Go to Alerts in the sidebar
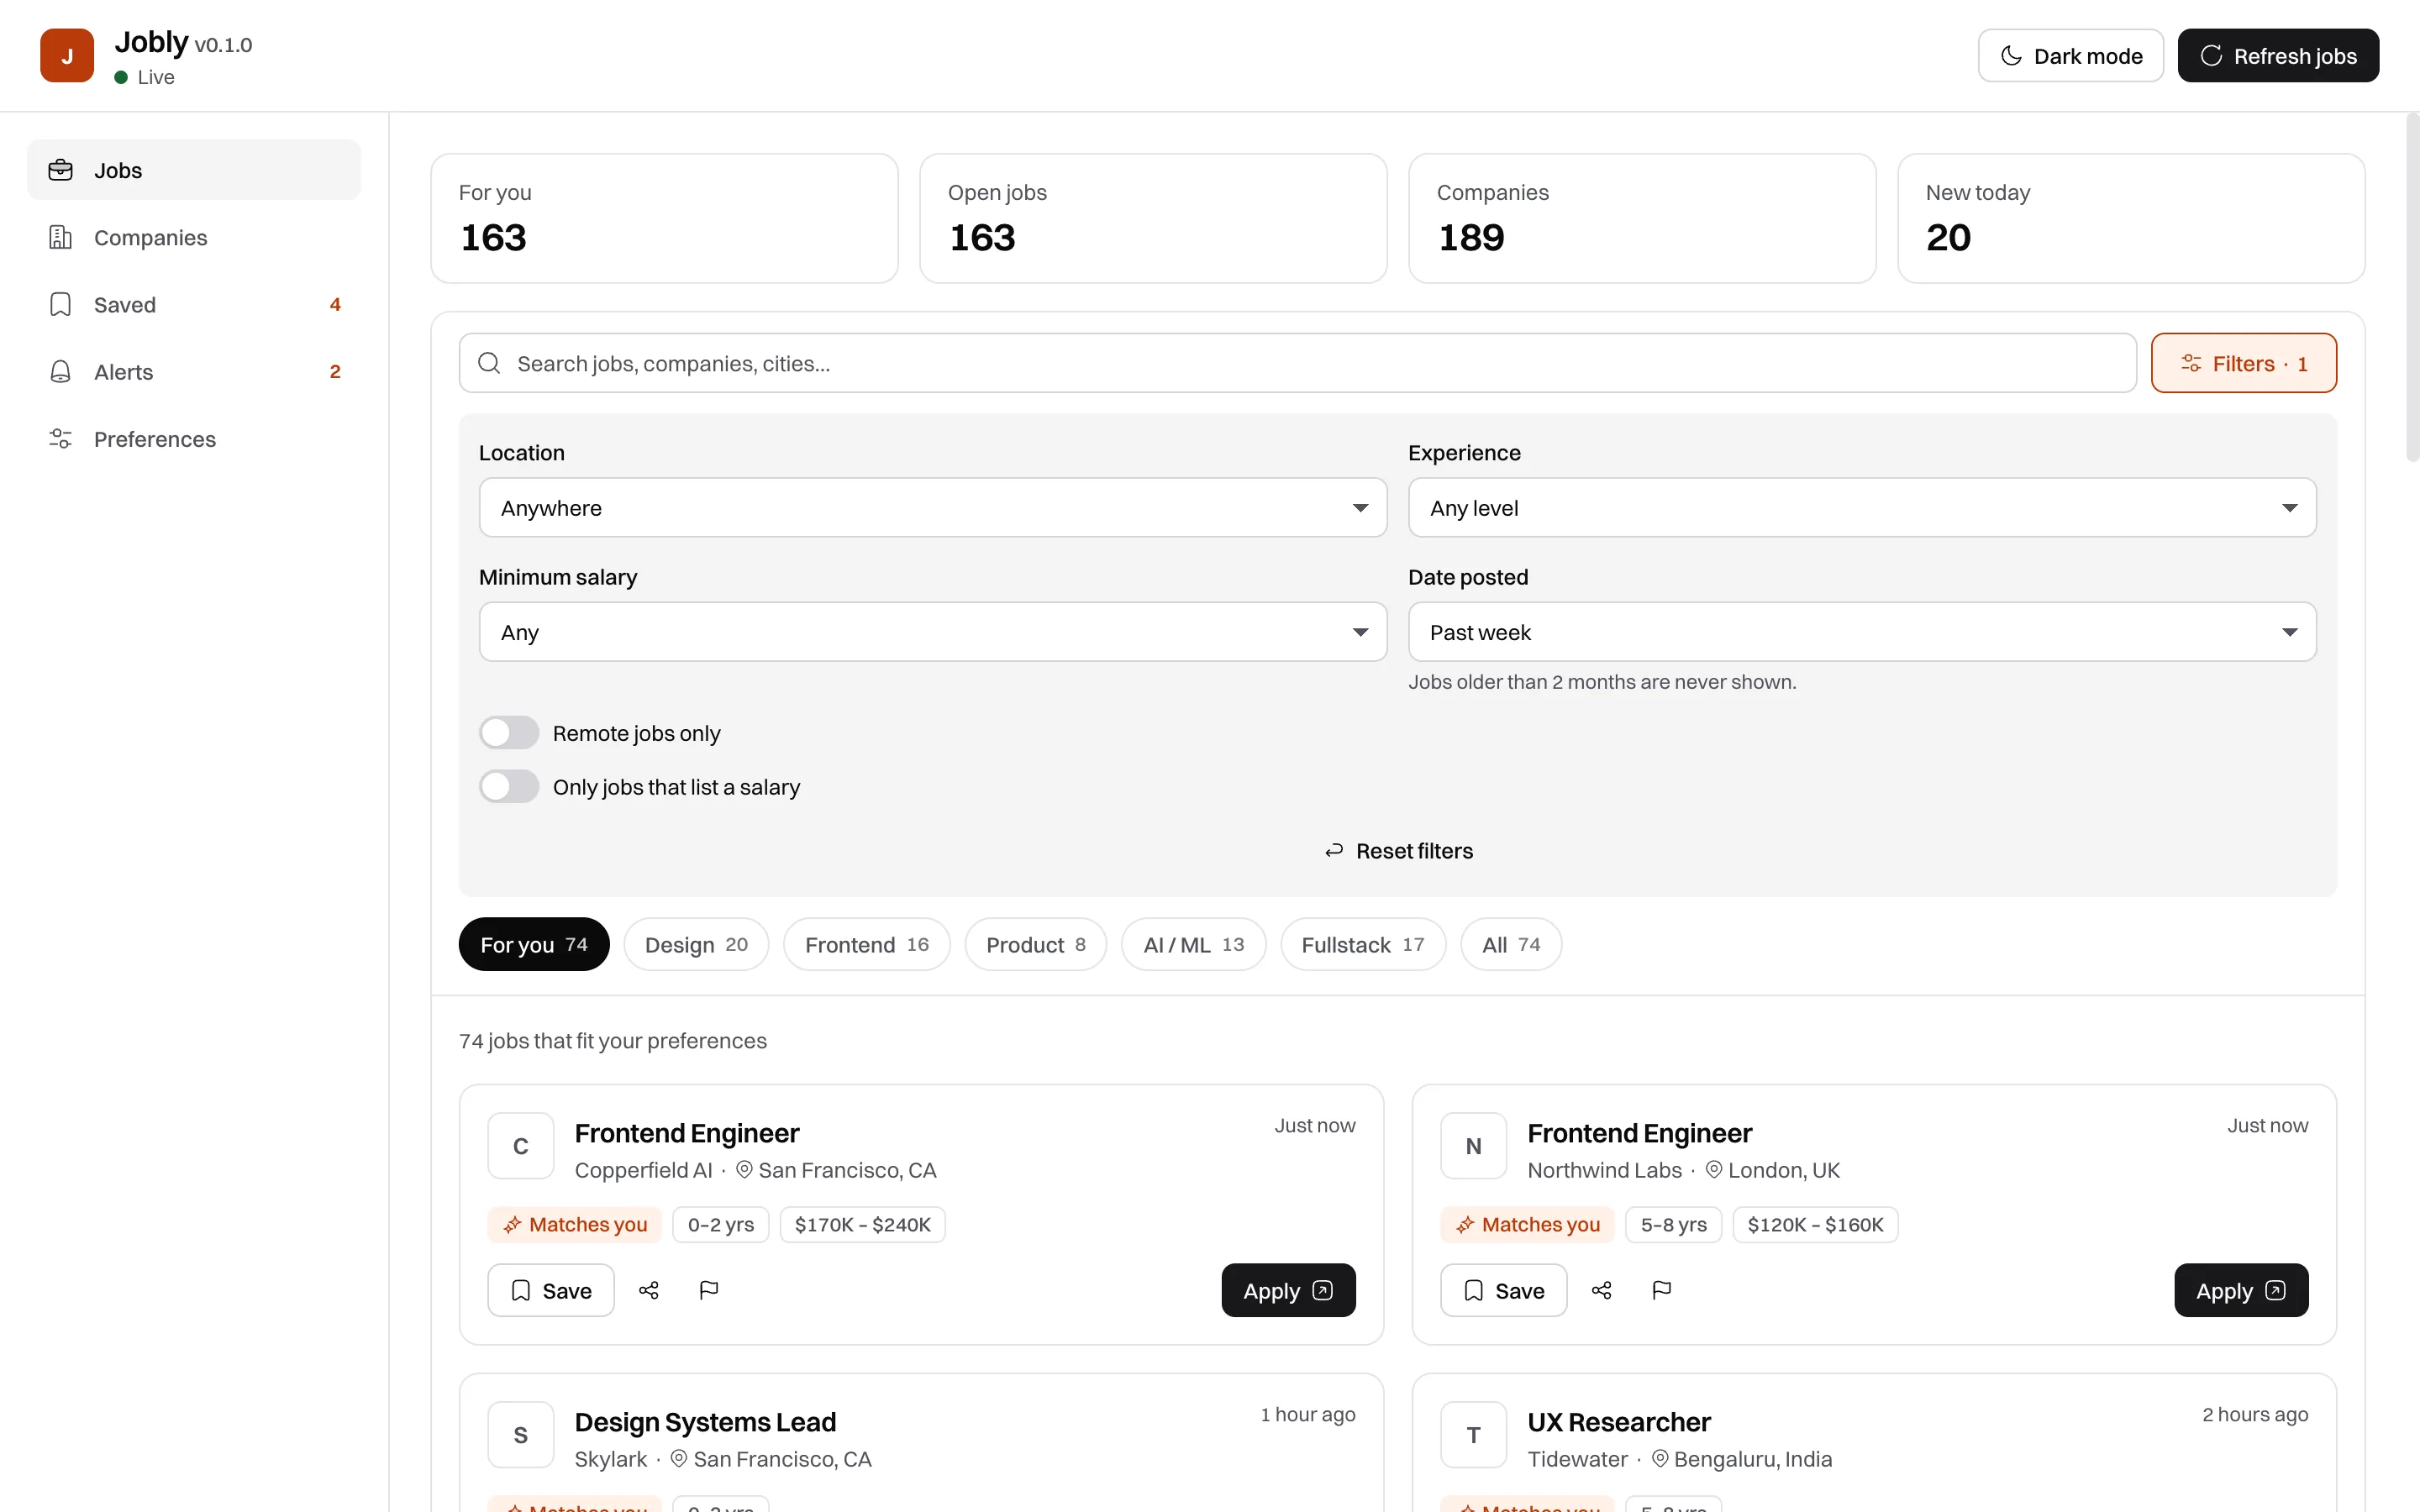The image size is (2420, 1512). [194, 371]
